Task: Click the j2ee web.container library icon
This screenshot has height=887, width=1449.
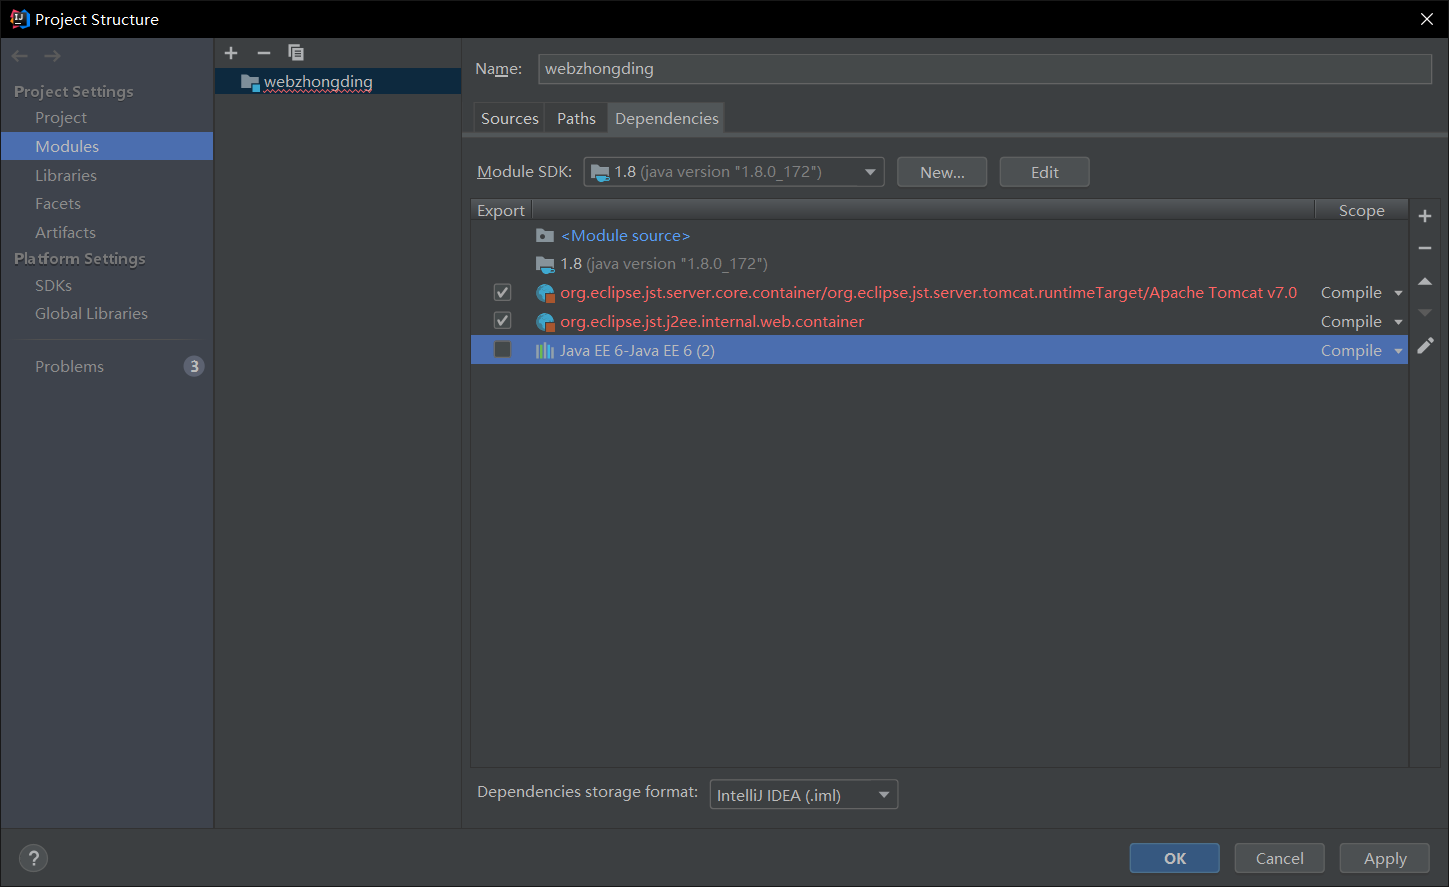Action: (545, 322)
